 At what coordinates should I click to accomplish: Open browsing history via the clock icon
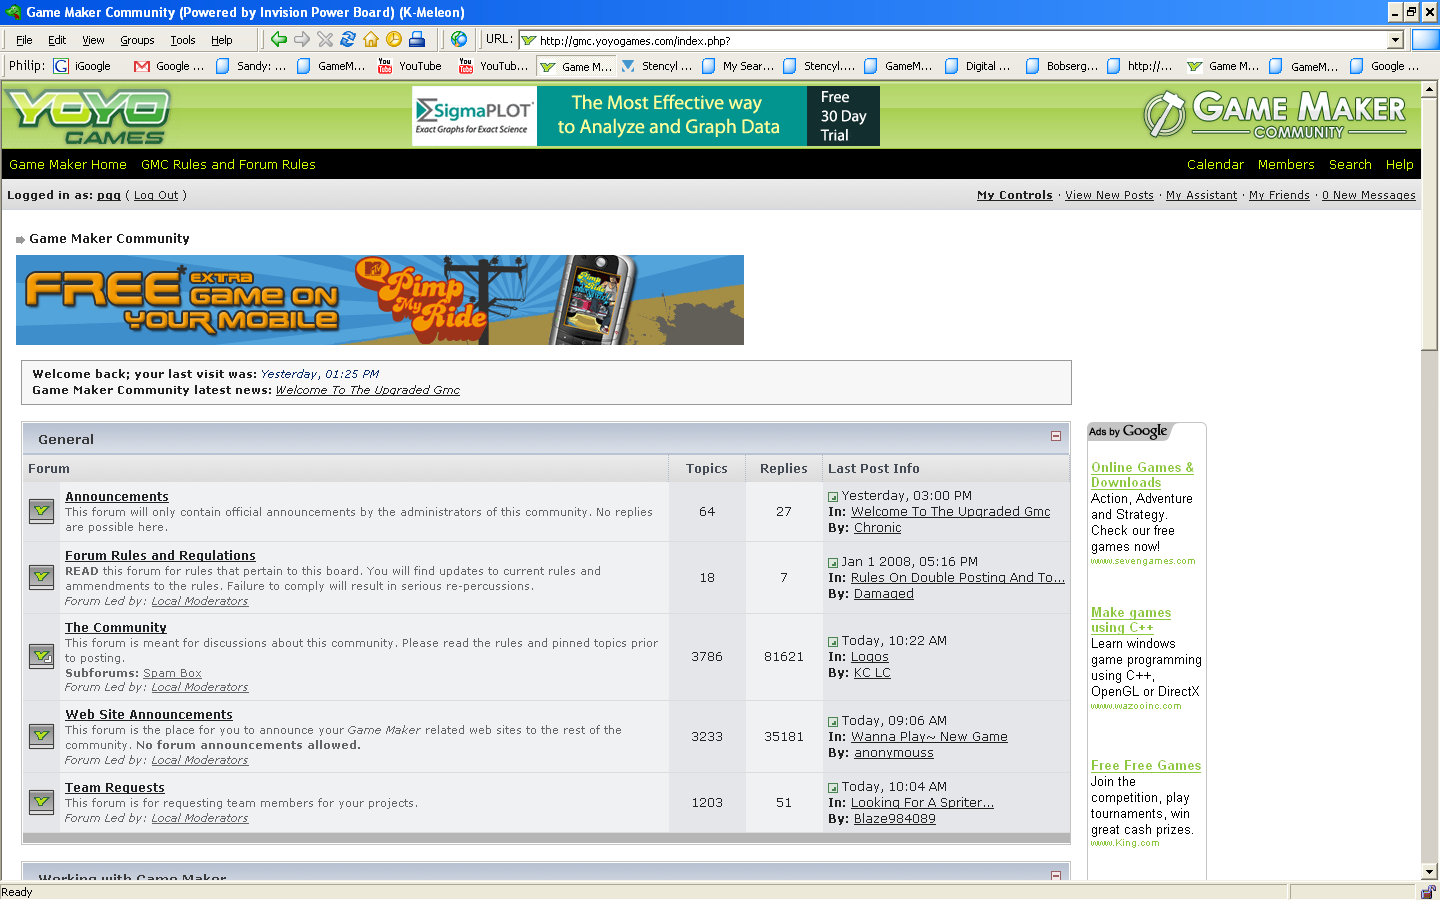coord(394,39)
